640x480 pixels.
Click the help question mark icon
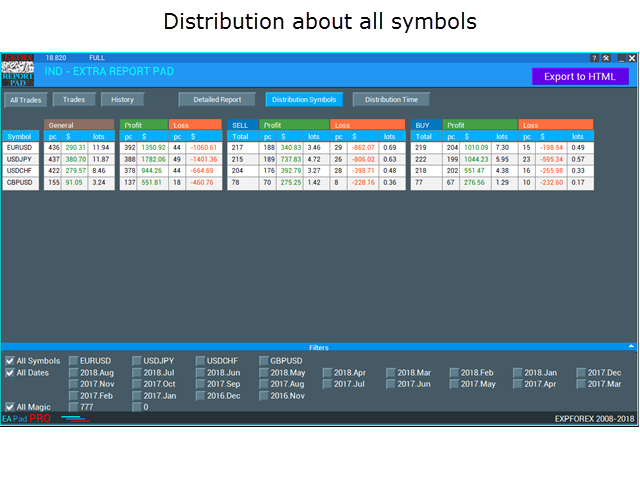point(595,58)
